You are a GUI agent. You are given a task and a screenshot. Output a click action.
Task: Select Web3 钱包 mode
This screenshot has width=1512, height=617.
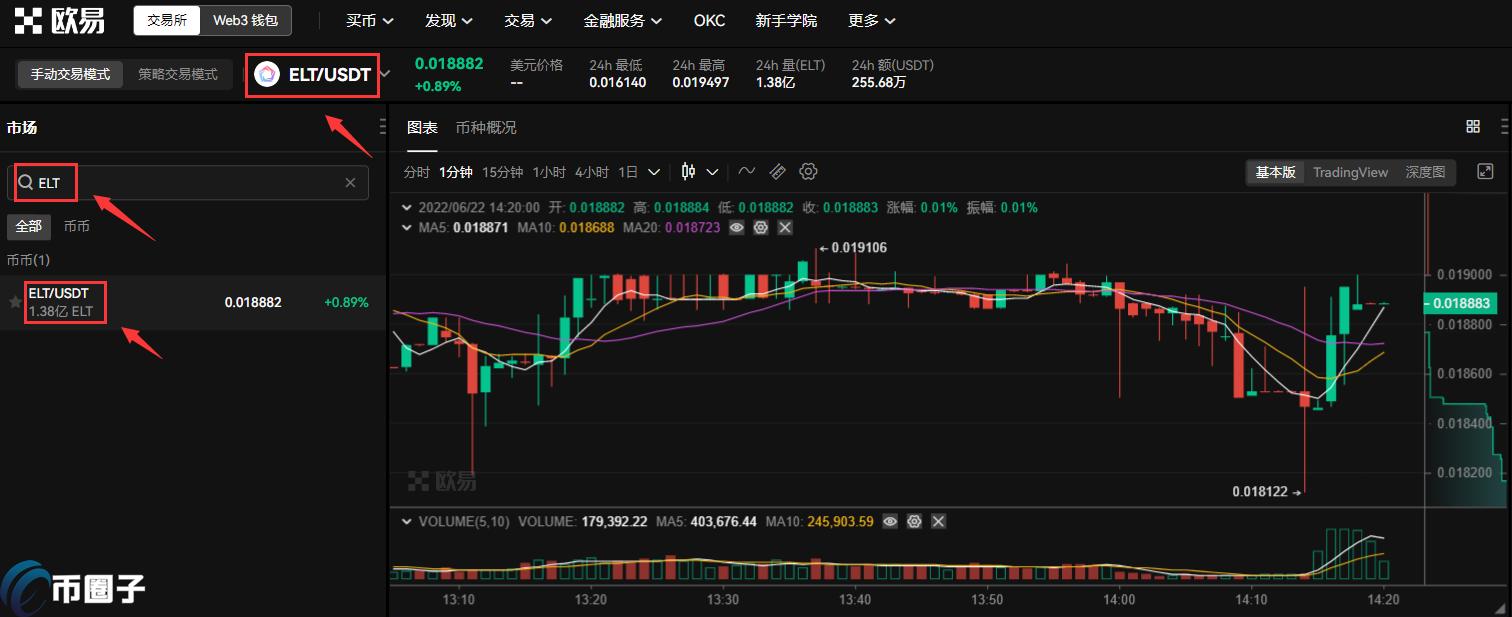(x=246, y=20)
